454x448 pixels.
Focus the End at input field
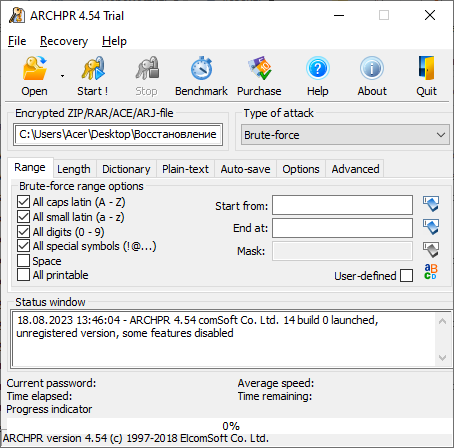pyautogui.click(x=342, y=228)
